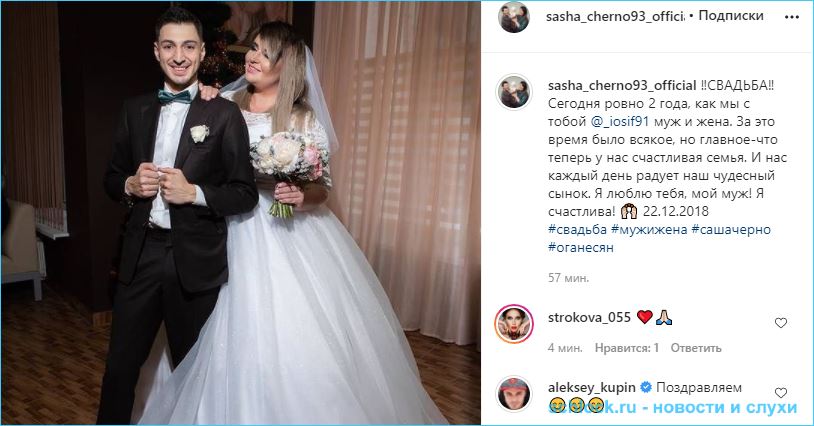Like the aleksey_kupin comment heart
Screen dimensions: 814x426
tap(781, 393)
